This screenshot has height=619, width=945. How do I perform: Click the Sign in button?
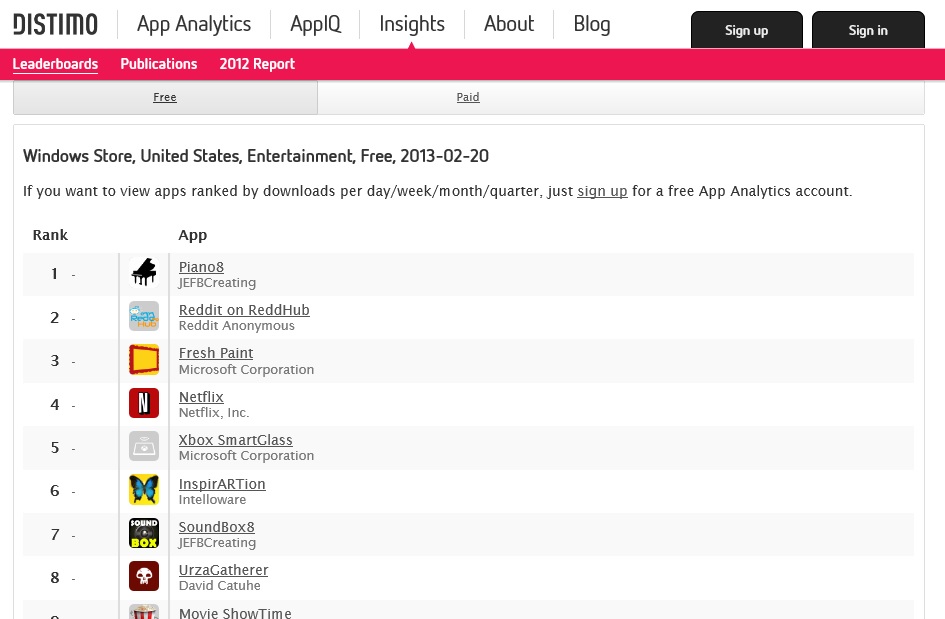click(x=868, y=30)
